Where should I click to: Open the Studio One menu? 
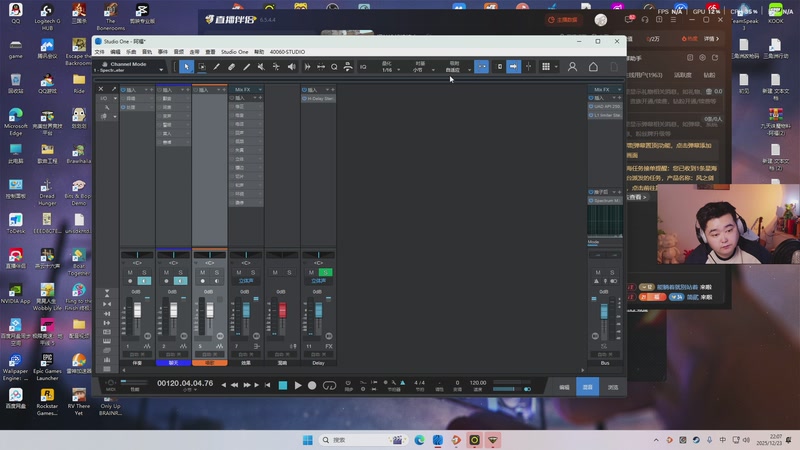pyautogui.click(x=235, y=51)
